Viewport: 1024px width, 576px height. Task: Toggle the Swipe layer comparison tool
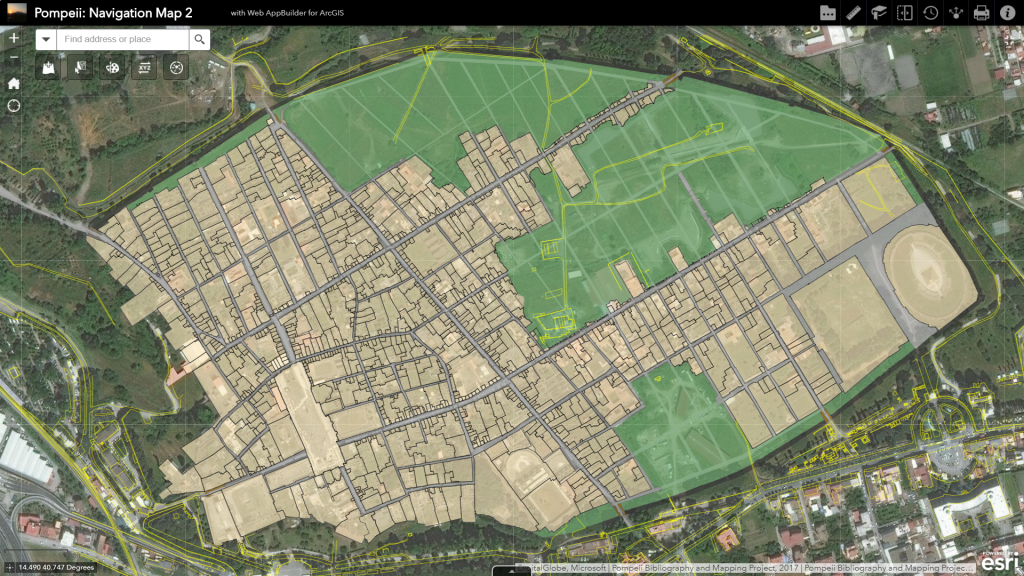pos(905,13)
